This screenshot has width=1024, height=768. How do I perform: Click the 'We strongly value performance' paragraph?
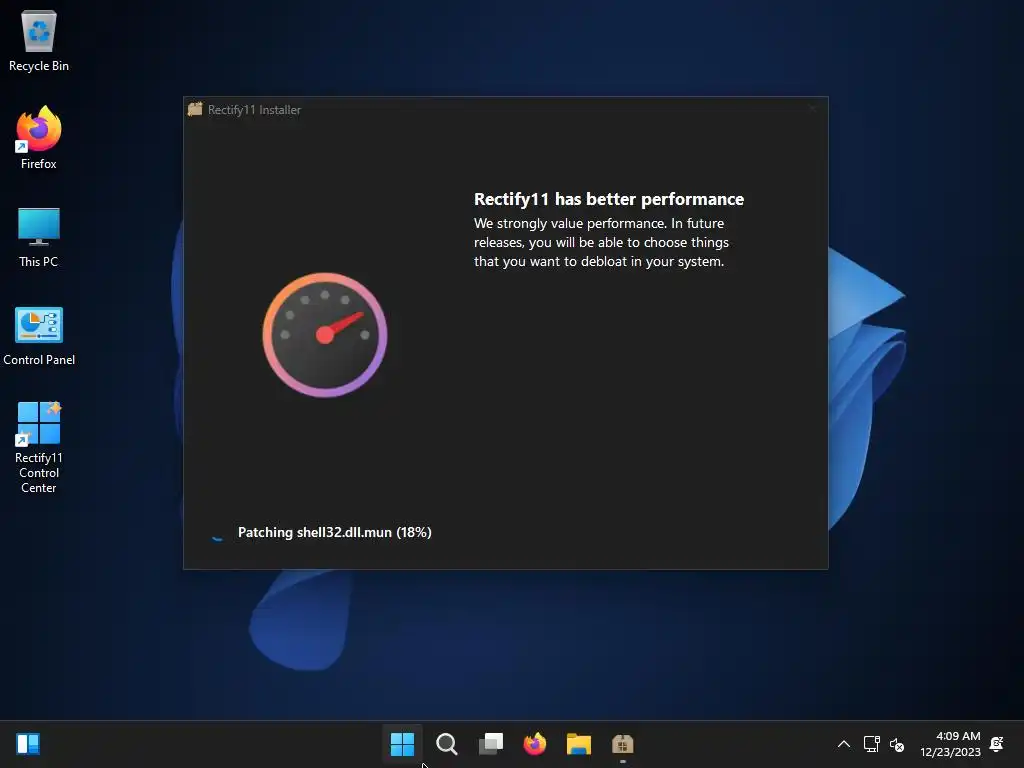[601, 242]
